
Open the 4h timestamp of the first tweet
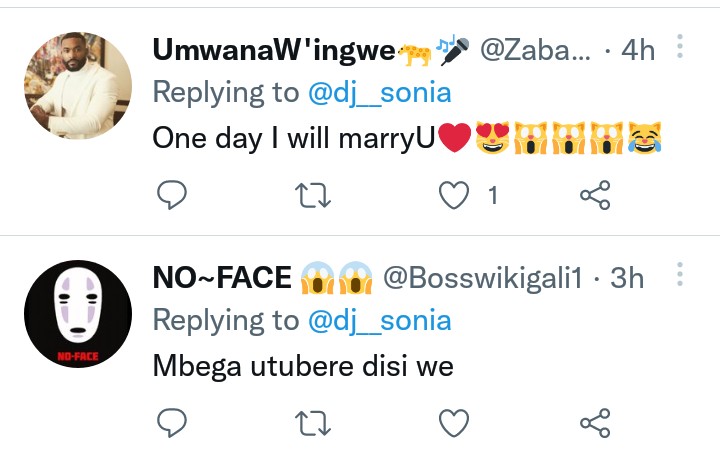pyautogui.click(x=638, y=50)
